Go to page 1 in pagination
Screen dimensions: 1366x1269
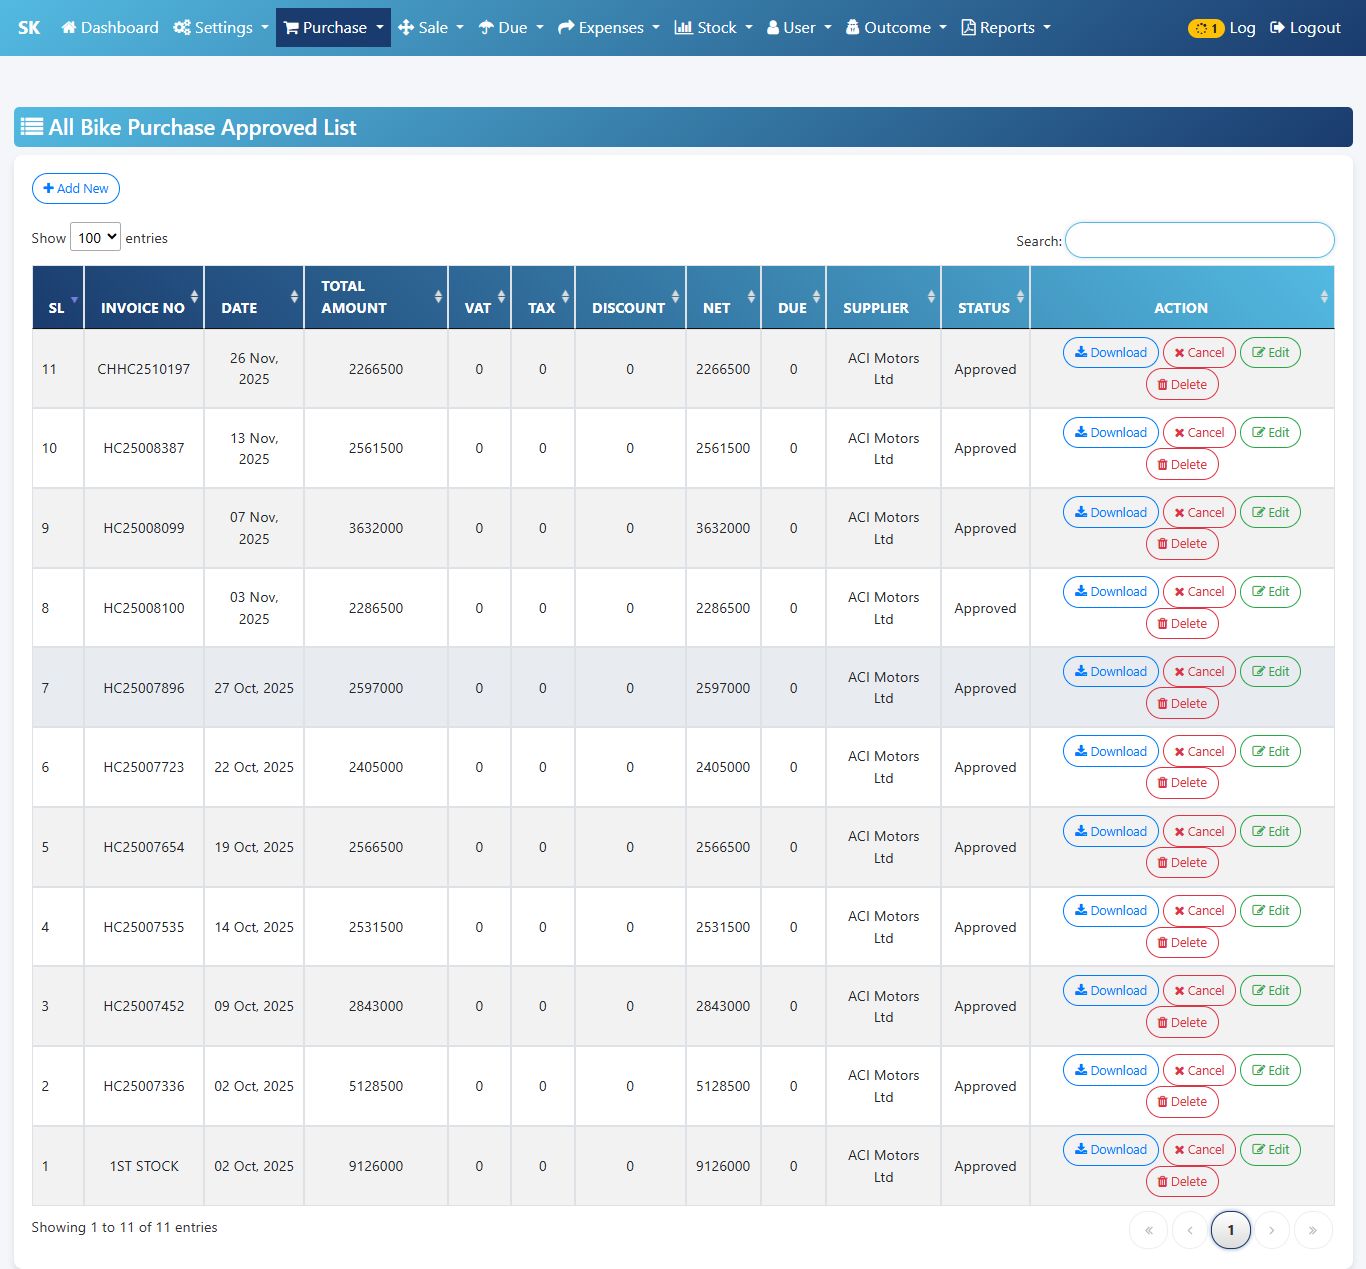click(1230, 1230)
